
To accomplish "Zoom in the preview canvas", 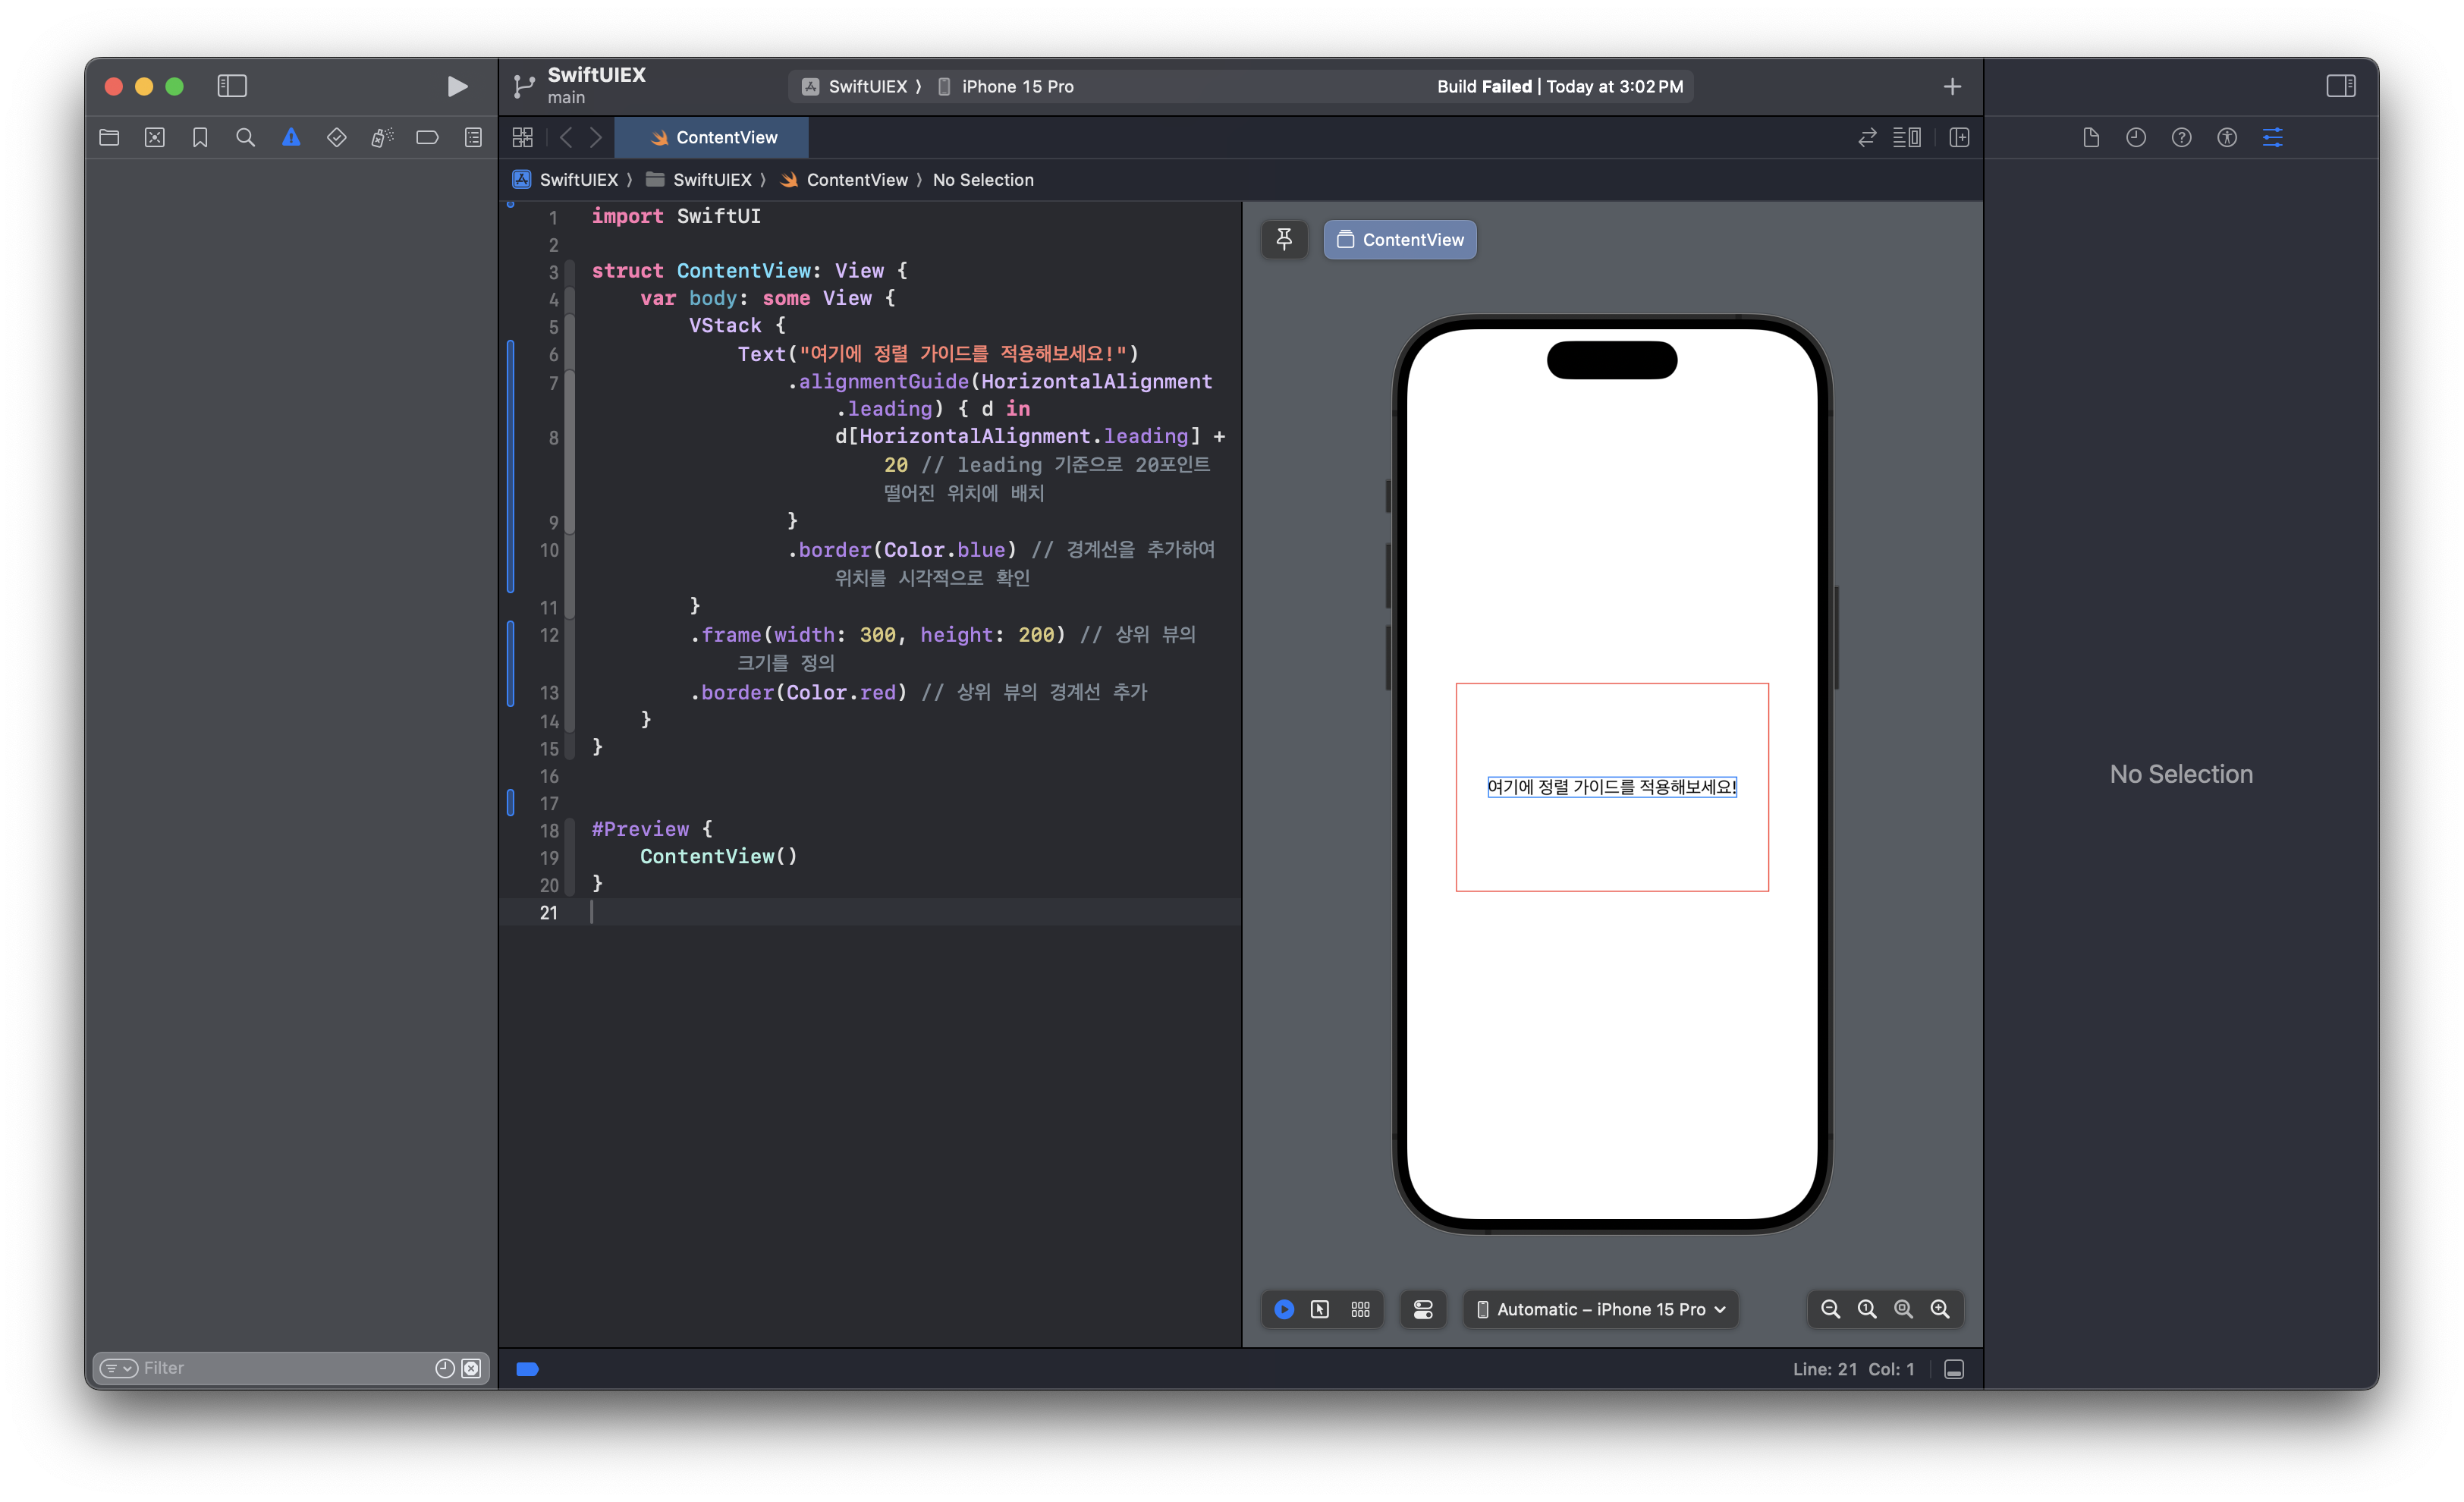I will 1940,1309.
